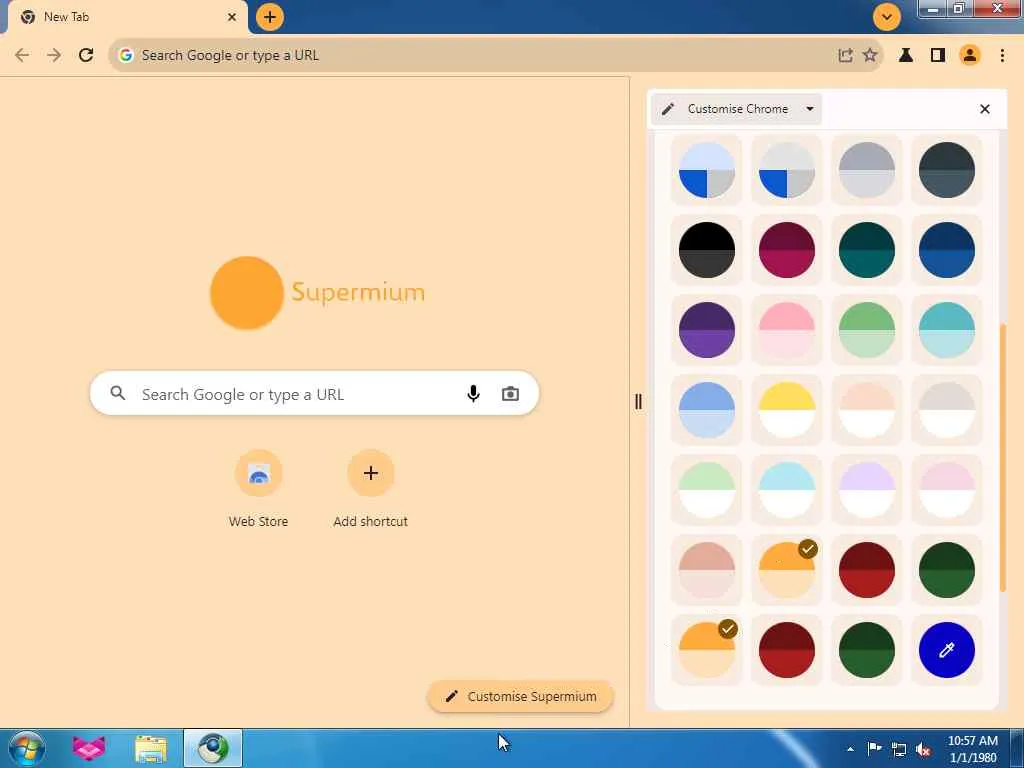Select the light pink theme swatch
The width and height of the screenshot is (1024, 768).
tap(786, 330)
